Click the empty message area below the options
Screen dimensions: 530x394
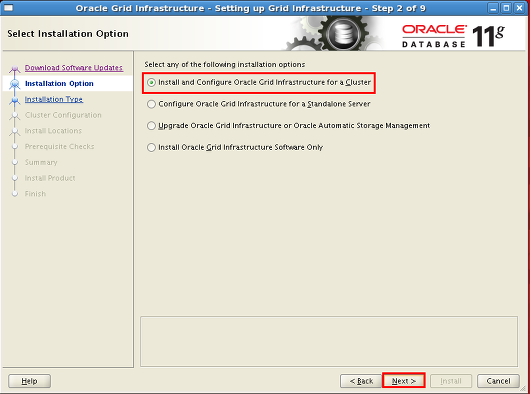coord(329,341)
